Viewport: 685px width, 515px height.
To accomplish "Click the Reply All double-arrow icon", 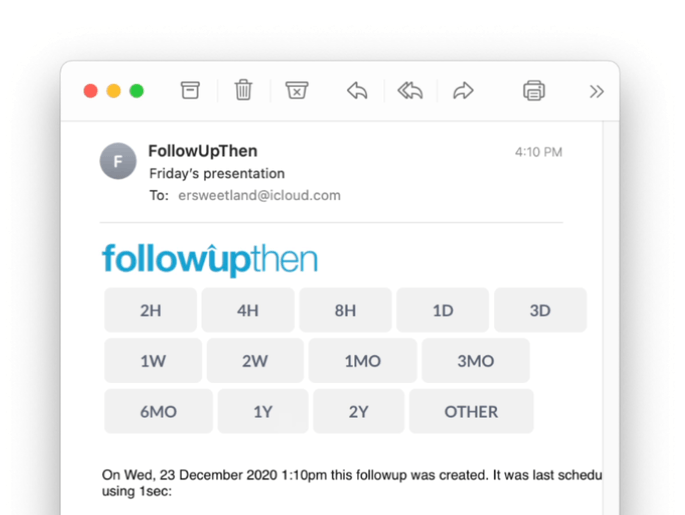I will click(410, 91).
